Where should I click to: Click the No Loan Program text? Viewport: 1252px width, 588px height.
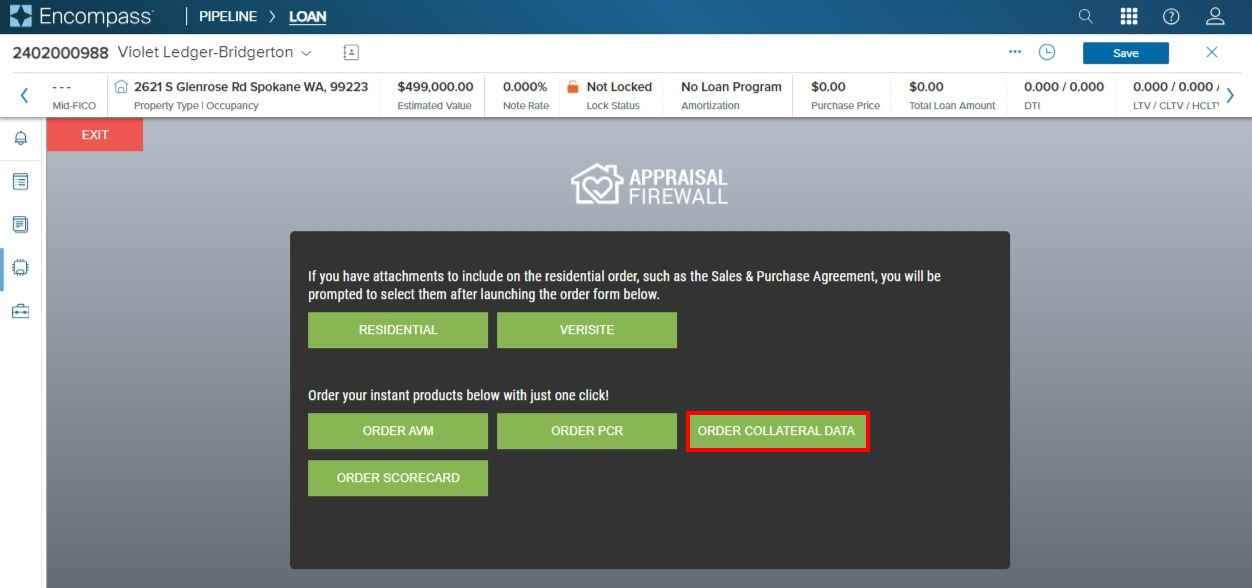tap(731, 87)
